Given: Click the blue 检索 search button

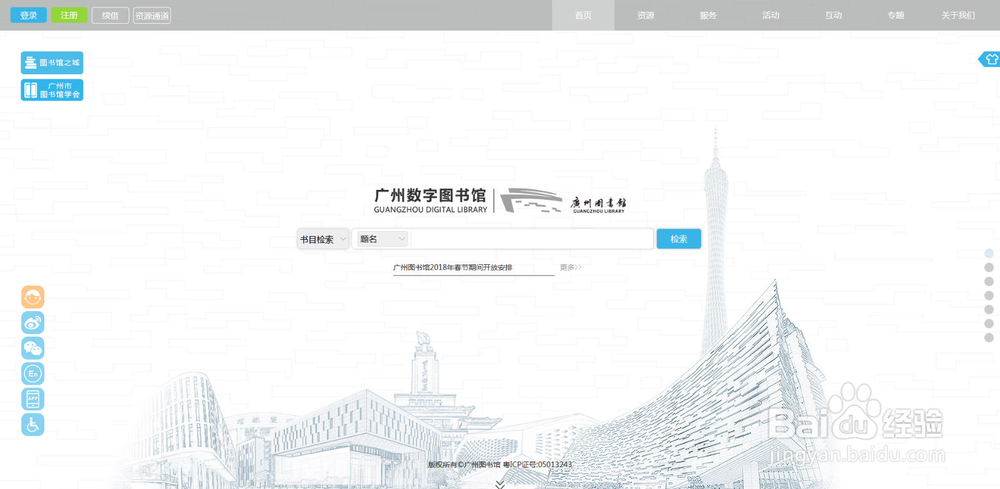Looking at the screenshot, I should click(x=679, y=239).
